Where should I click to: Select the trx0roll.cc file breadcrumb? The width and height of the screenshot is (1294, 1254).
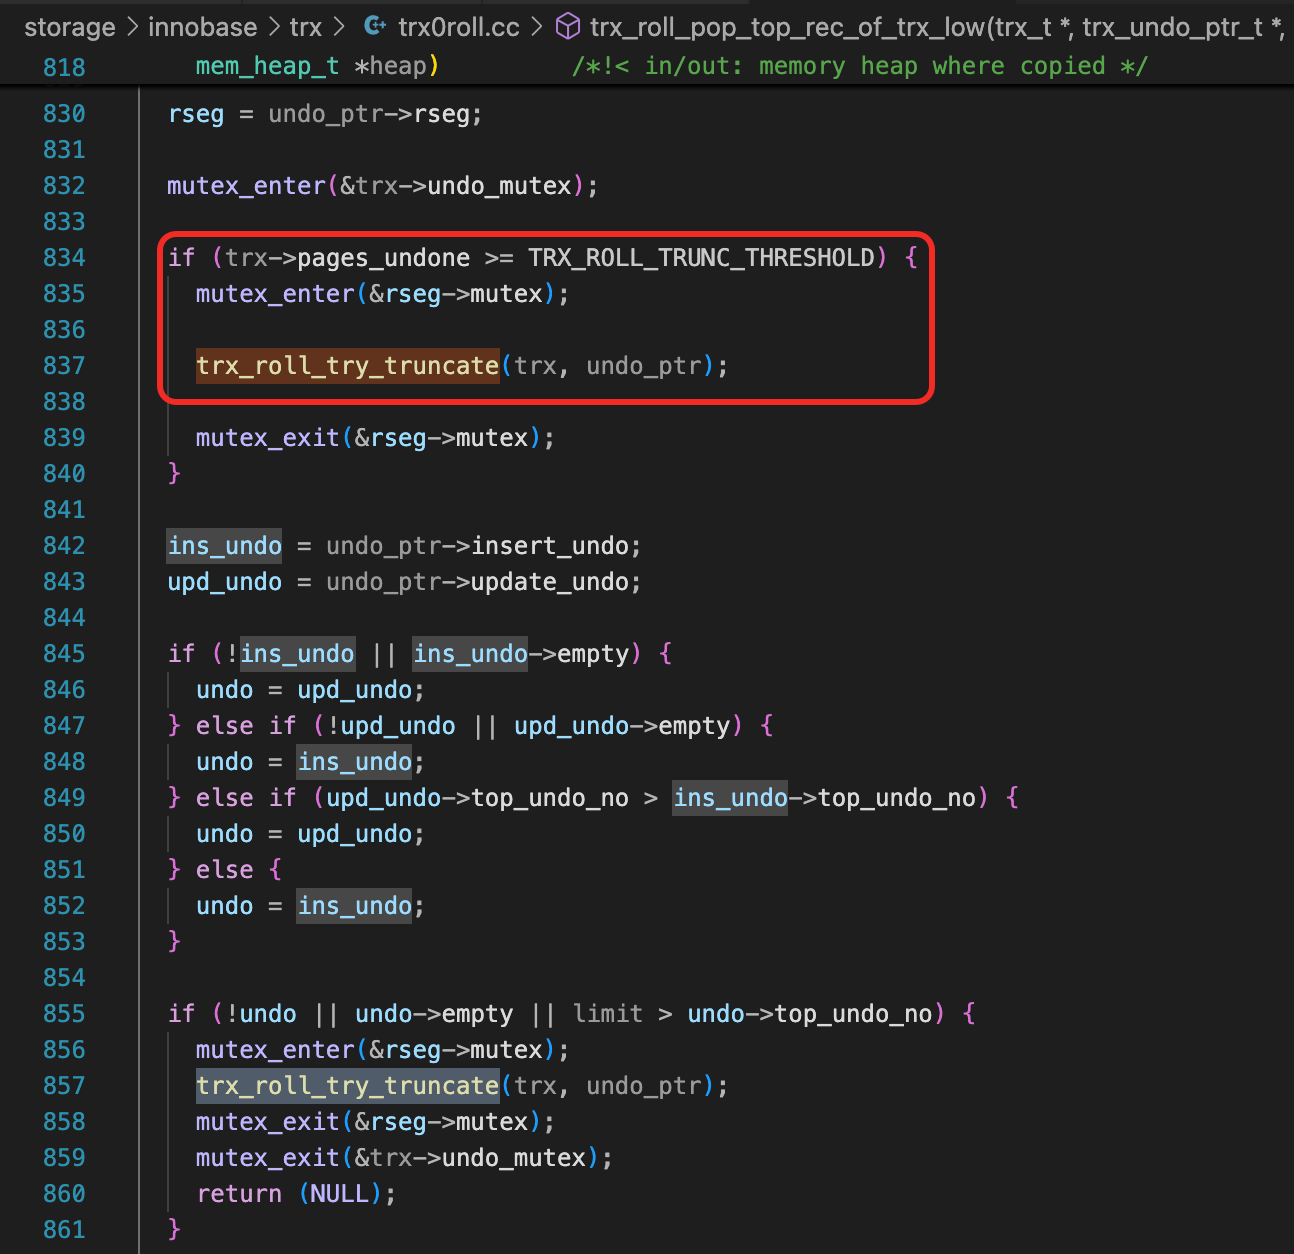point(458,27)
